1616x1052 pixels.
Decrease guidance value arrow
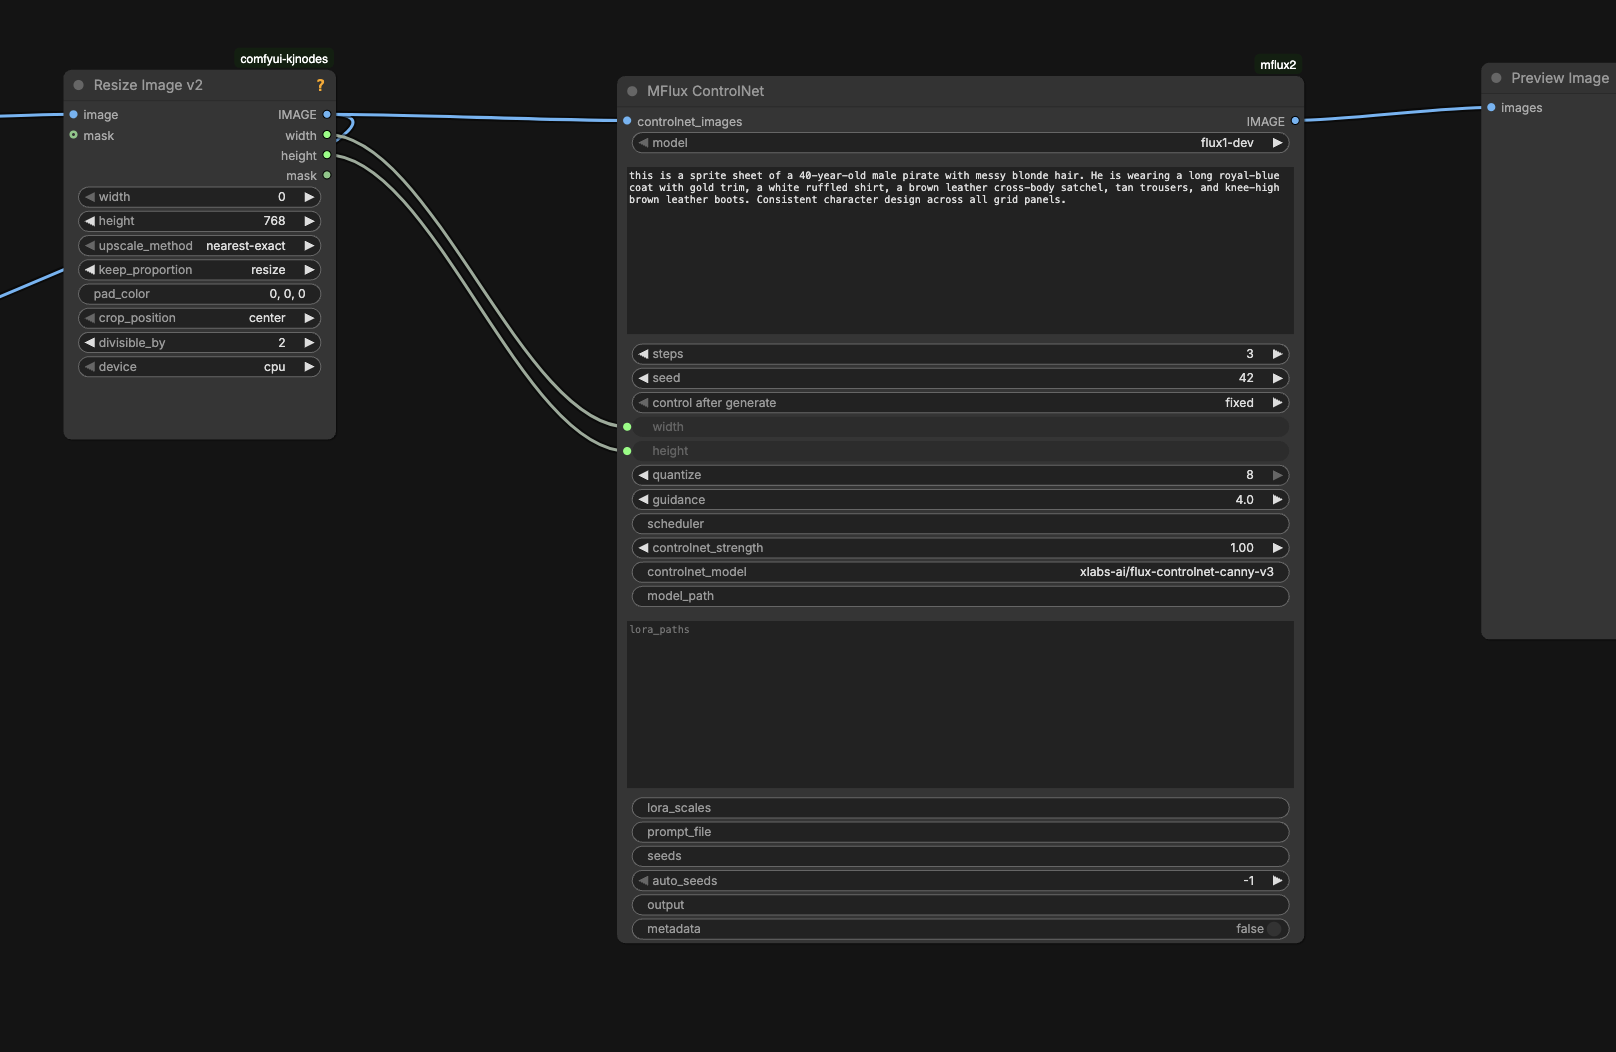644,500
